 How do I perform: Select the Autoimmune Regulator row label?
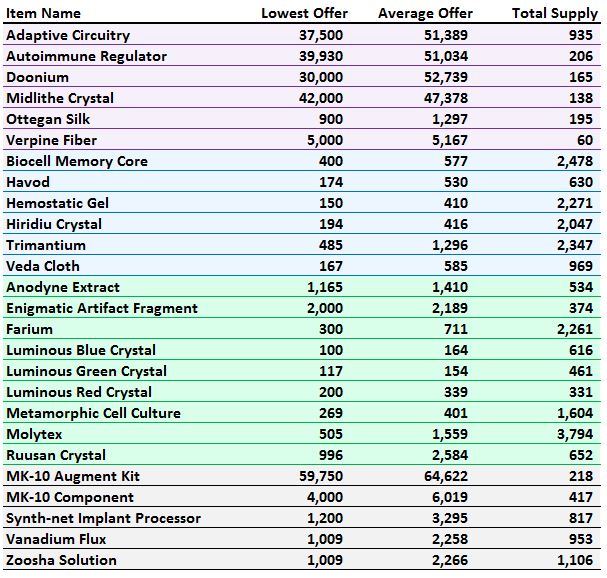pos(87,56)
